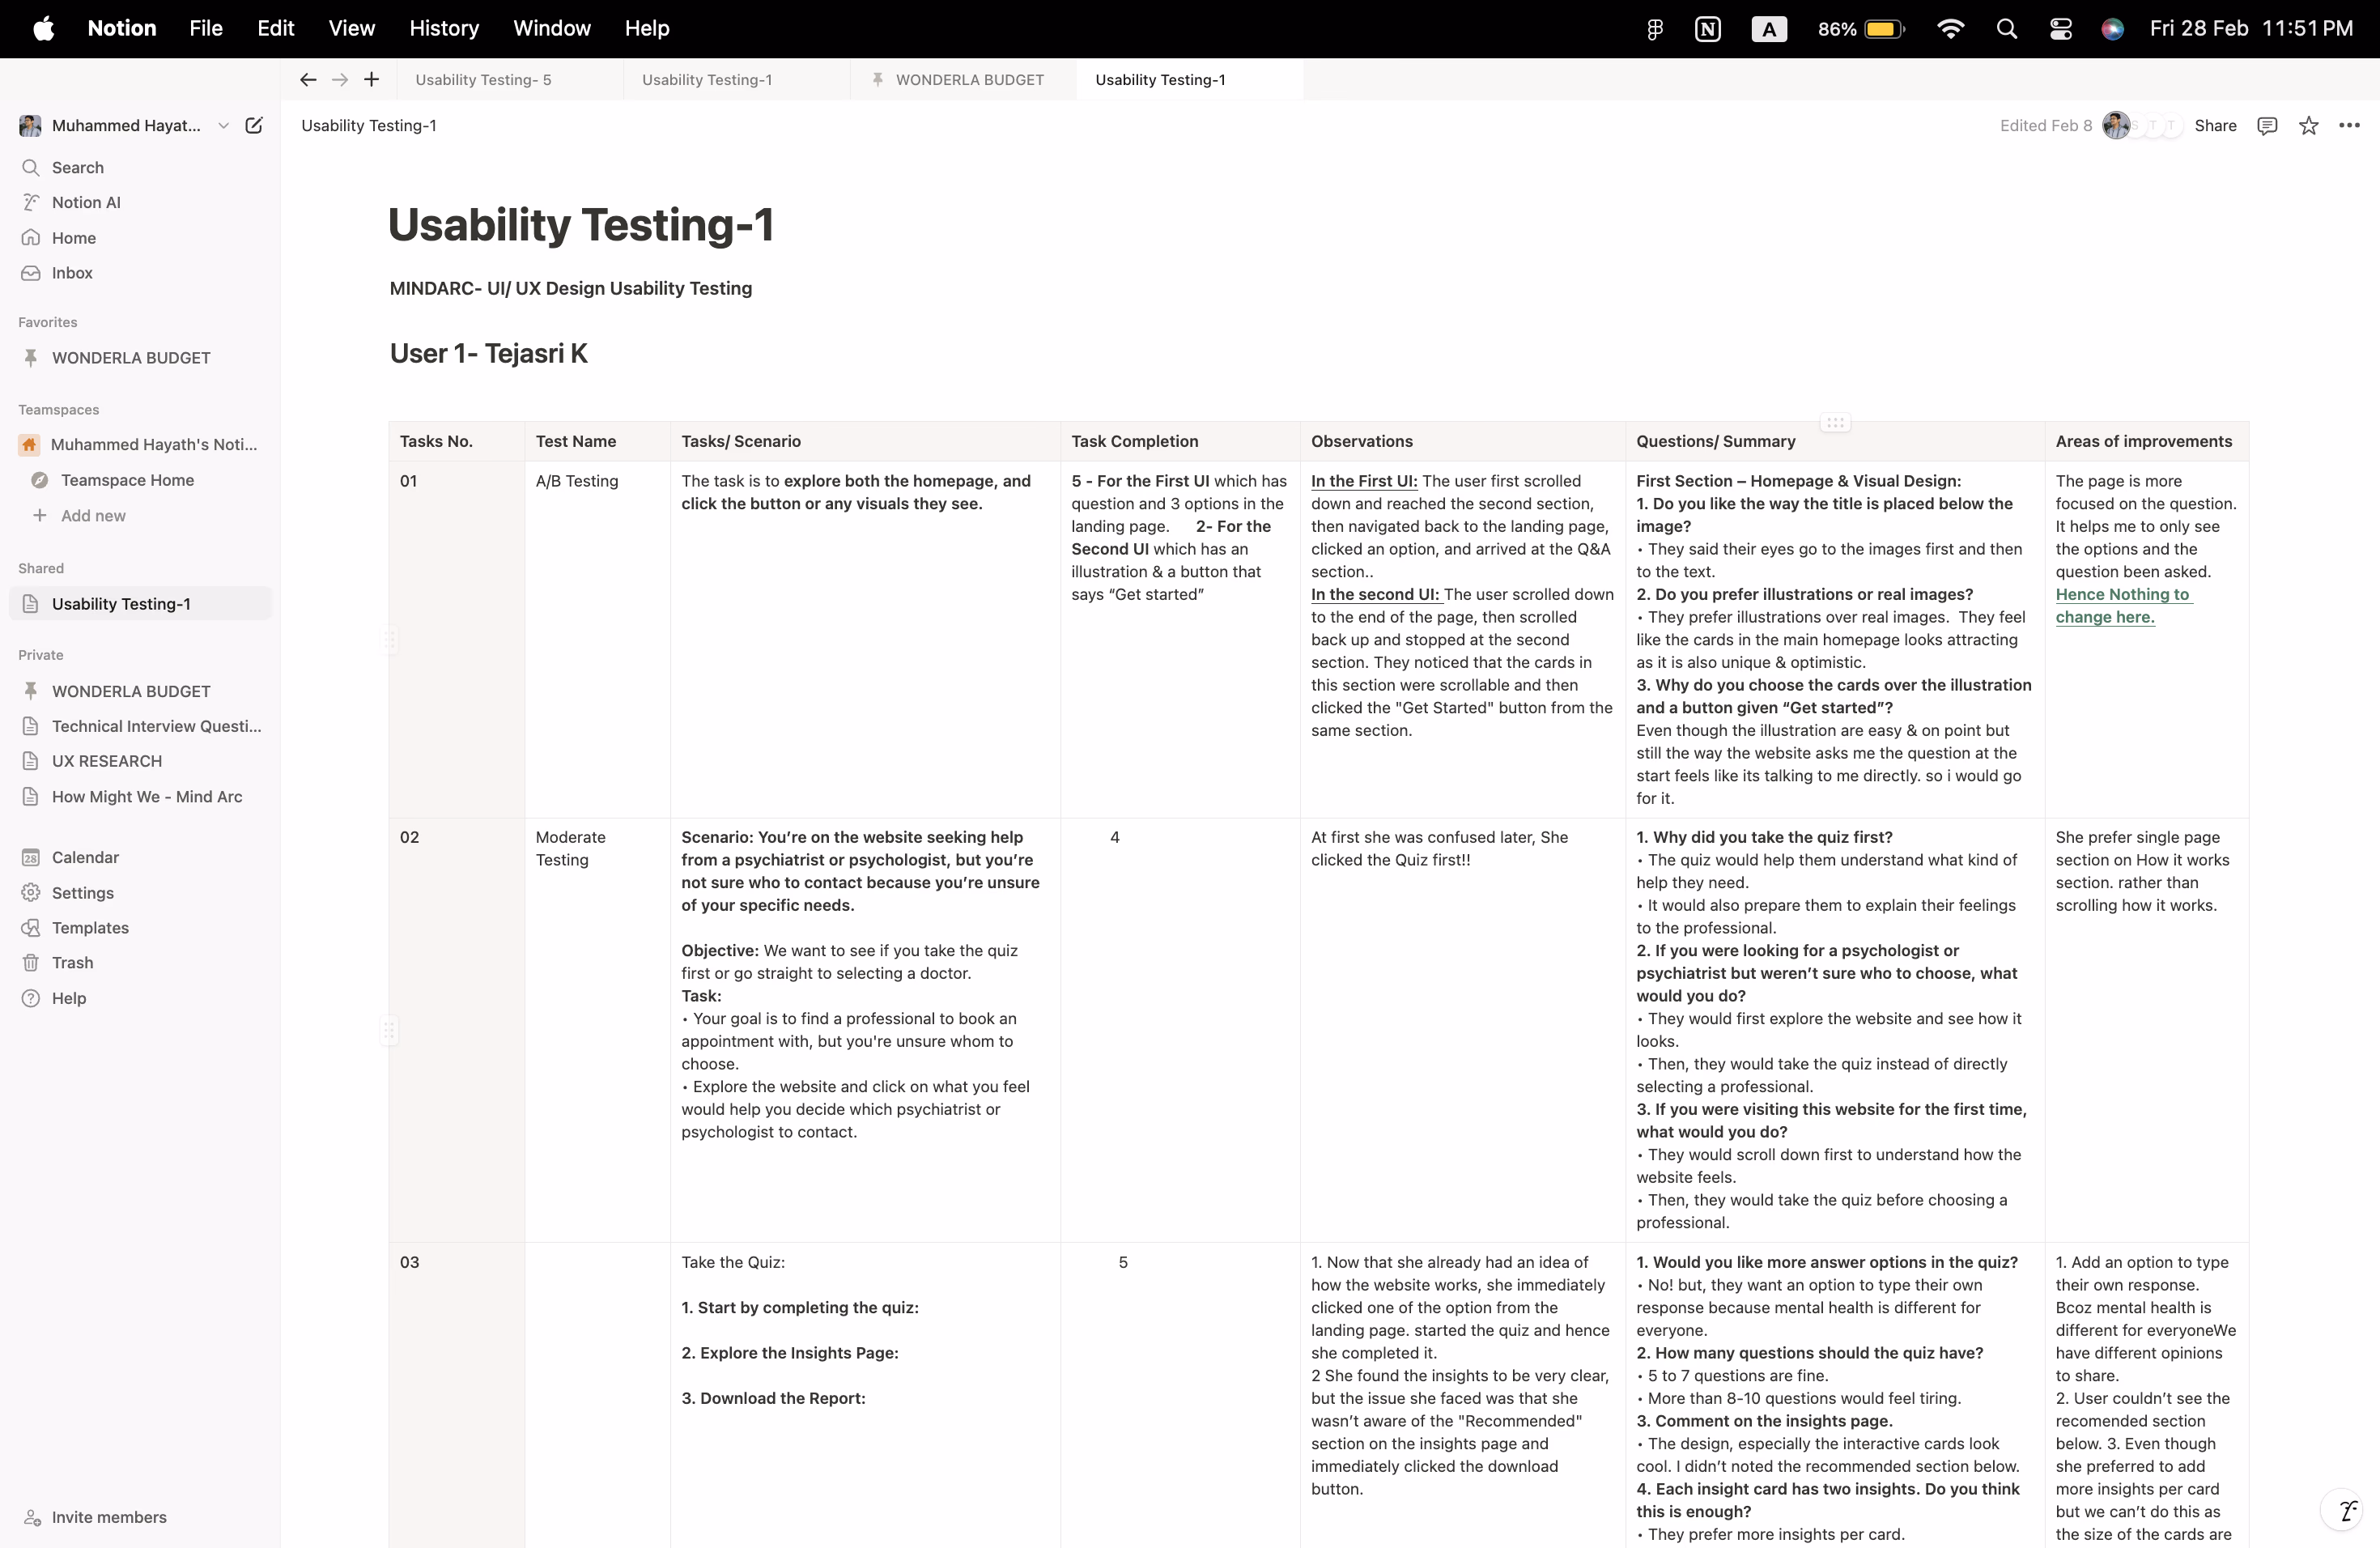
Task: Click the Spotlight search icon in menu bar
Action: pos(2006,29)
